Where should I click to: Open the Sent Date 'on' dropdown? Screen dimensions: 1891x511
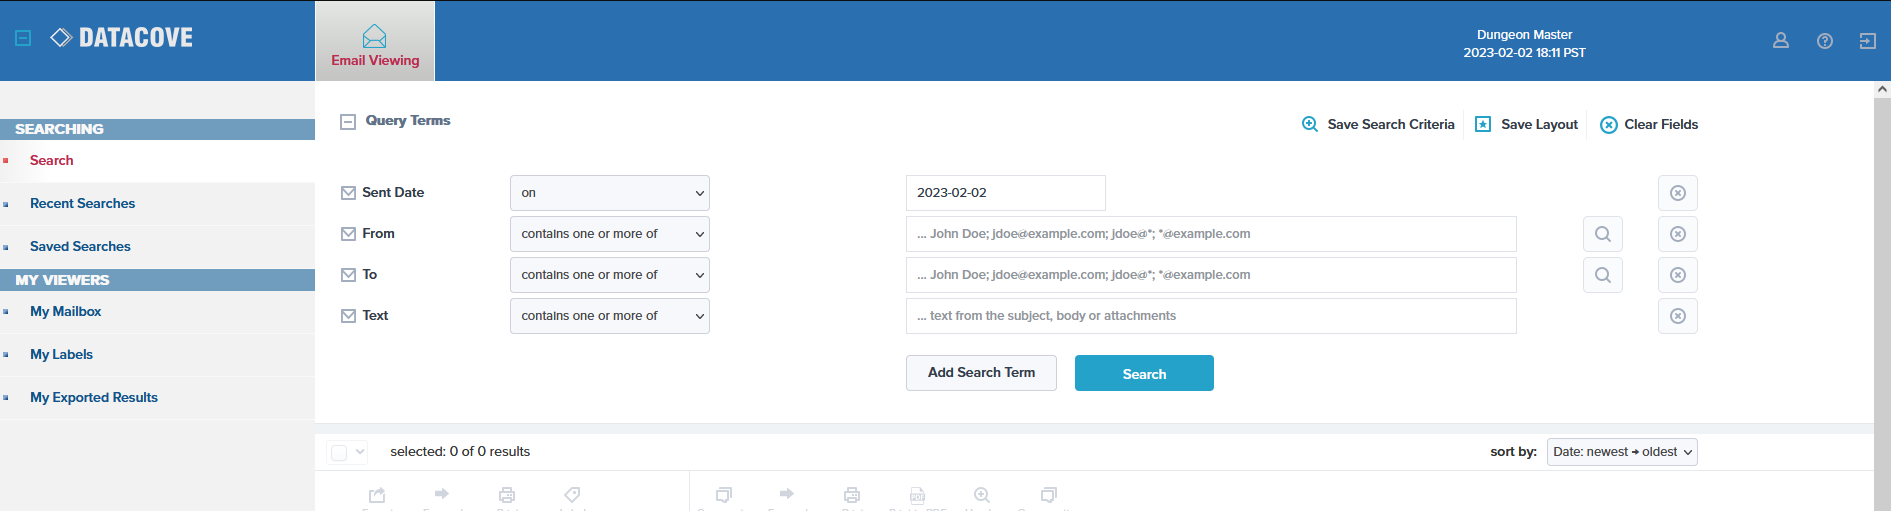609,193
